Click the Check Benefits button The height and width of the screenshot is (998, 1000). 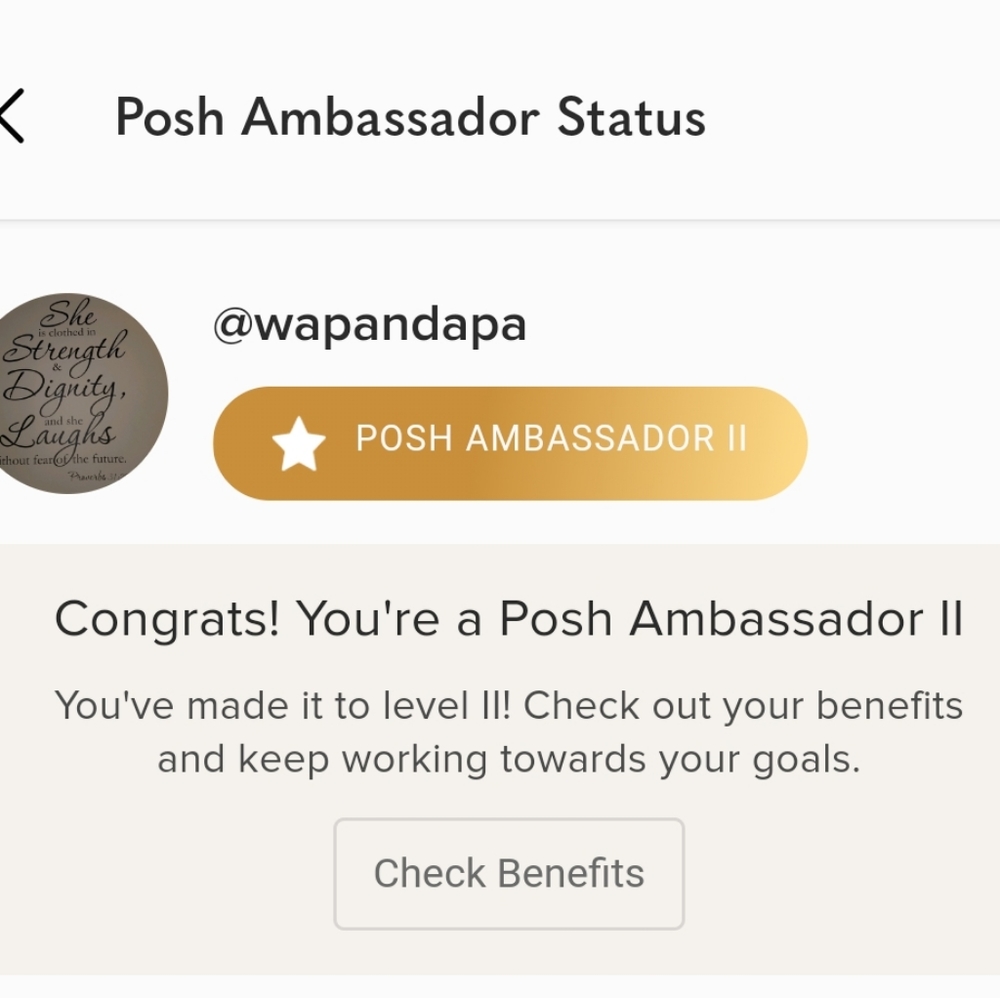509,873
